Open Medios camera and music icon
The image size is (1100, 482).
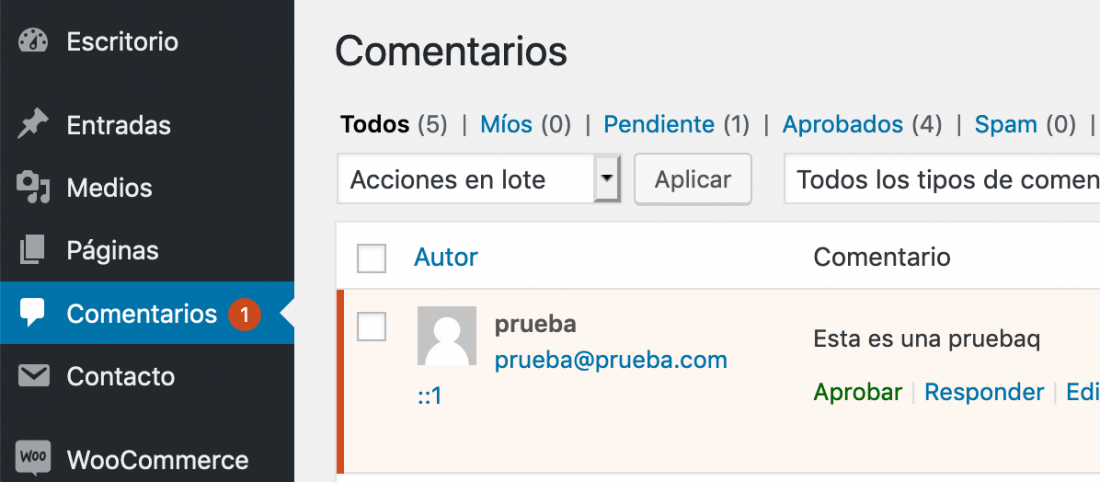(32, 188)
